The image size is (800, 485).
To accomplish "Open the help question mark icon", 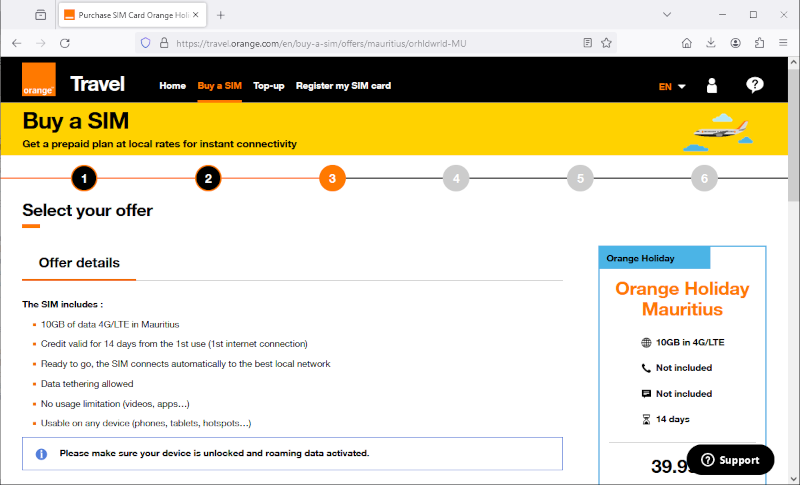I will [x=755, y=85].
